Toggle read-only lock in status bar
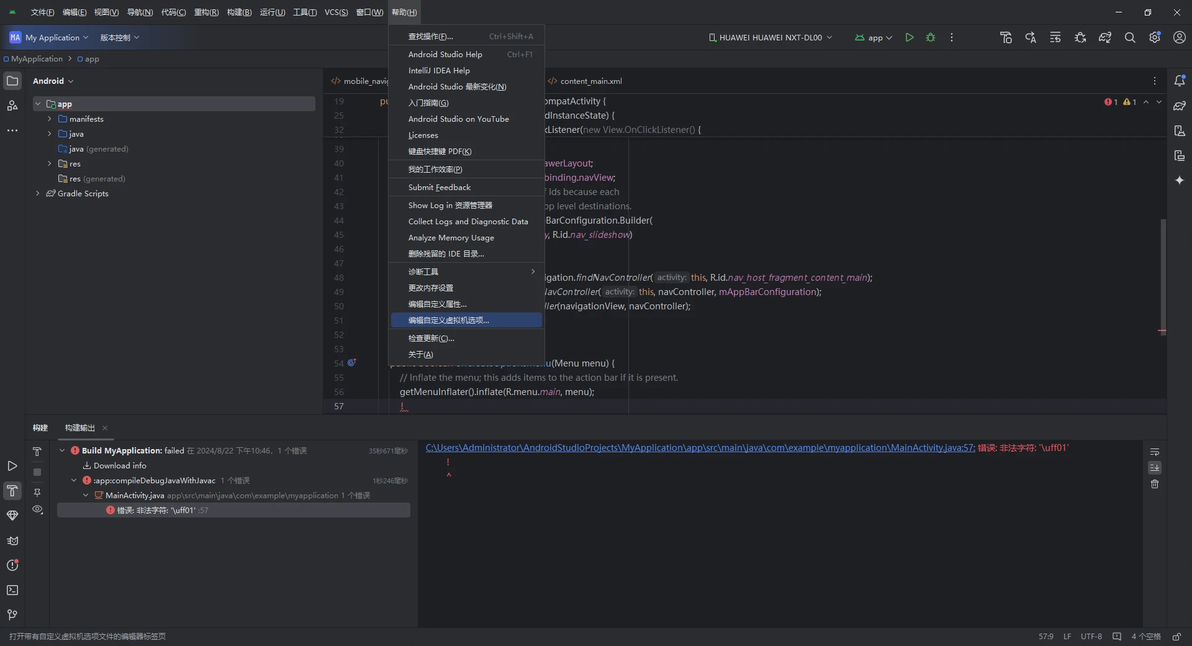 (1177, 636)
